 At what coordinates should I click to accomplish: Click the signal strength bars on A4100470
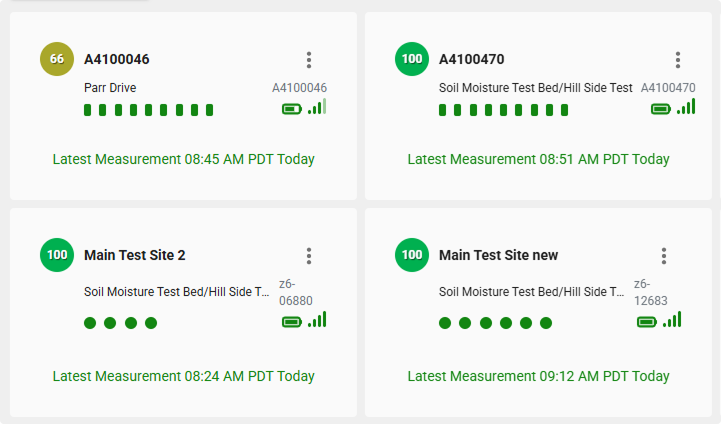(x=686, y=106)
